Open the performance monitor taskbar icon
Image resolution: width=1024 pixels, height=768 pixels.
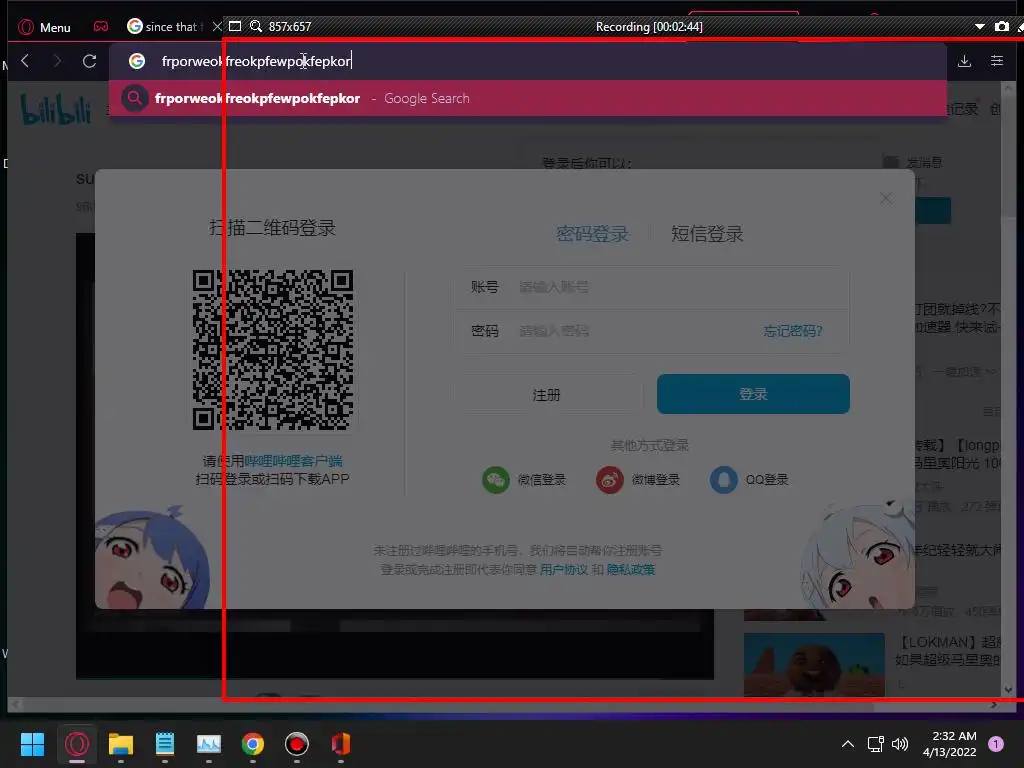[x=209, y=744]
